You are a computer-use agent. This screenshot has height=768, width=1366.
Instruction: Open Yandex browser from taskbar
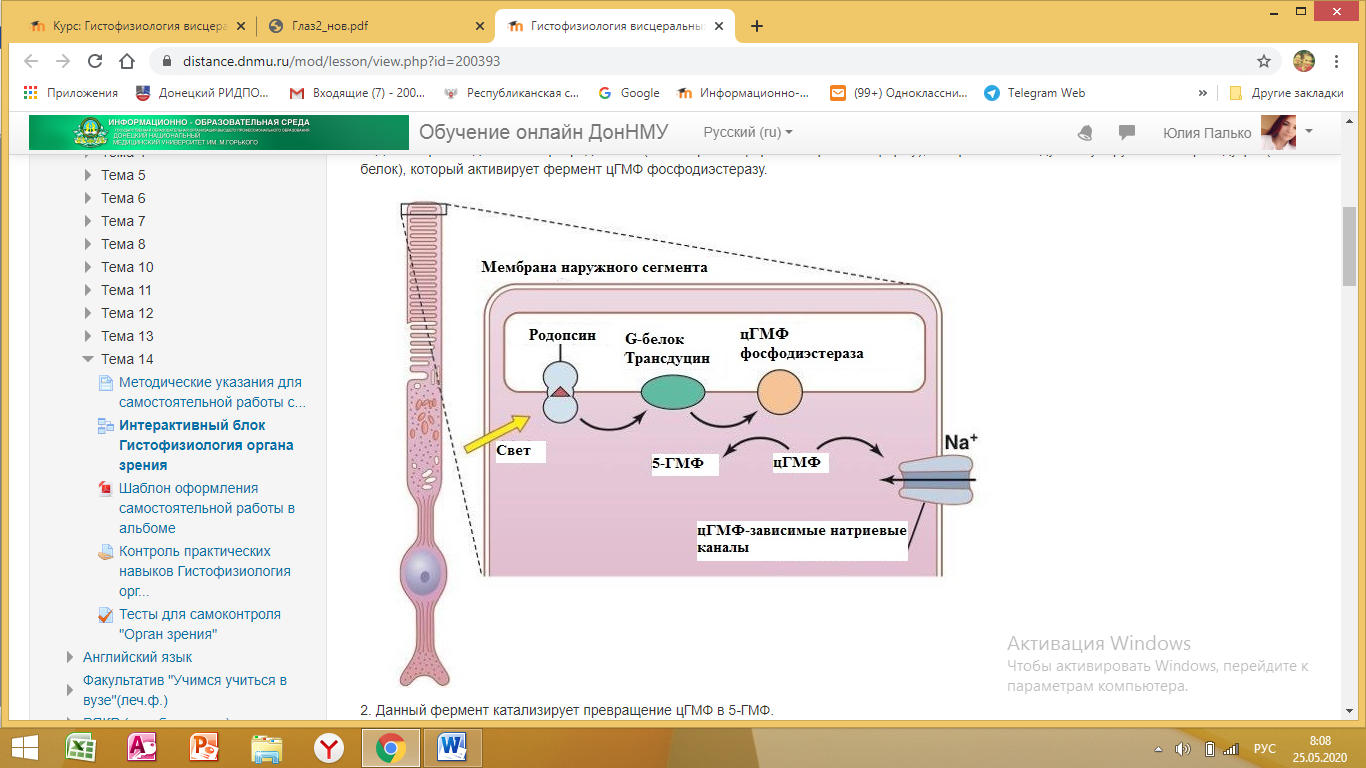[x=328, y=747]
